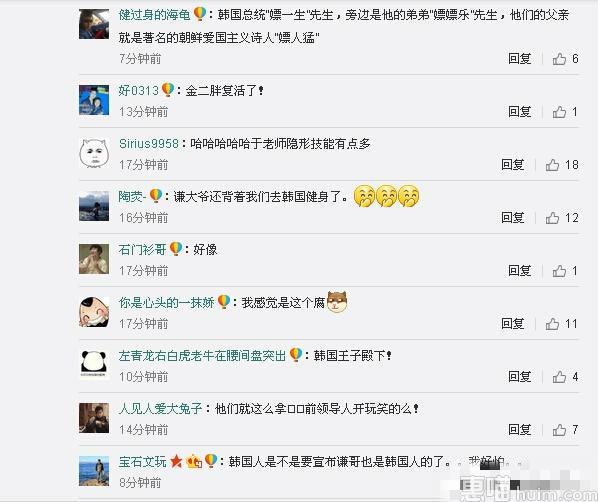This screenshot has height=502, width=598.
Task: Thumbs-up the 你是心头的一抹娇 comment
Action: point(562,324)
